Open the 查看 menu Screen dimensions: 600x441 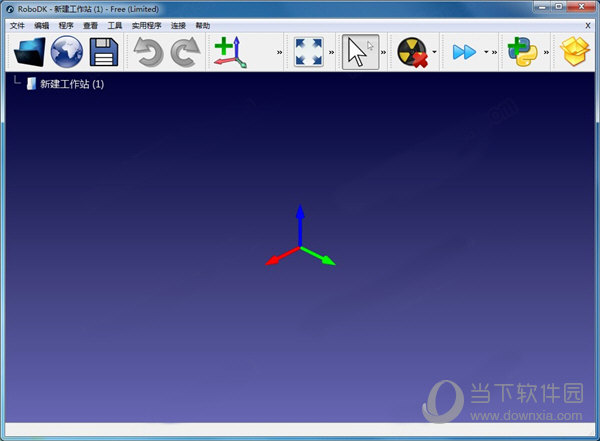[x=90, y=26]
